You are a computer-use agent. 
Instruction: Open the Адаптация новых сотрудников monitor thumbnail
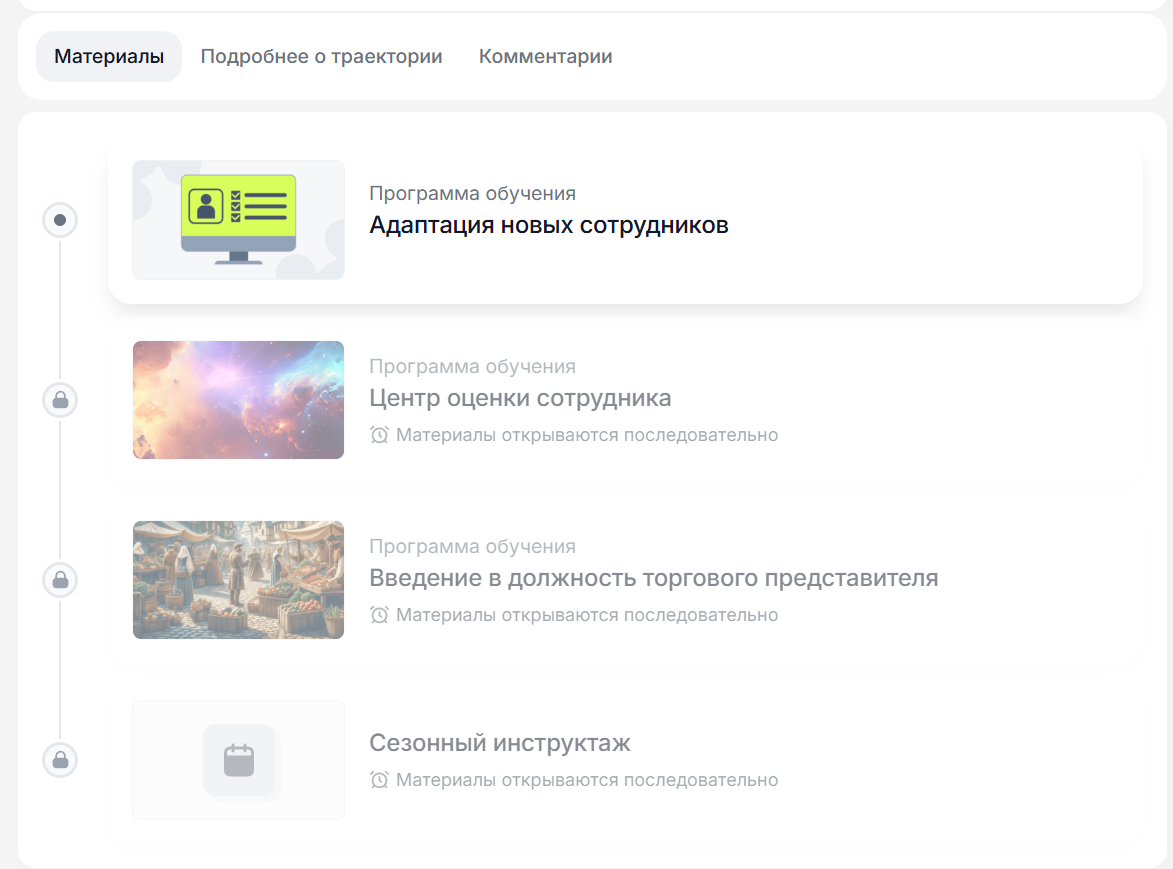239,220
